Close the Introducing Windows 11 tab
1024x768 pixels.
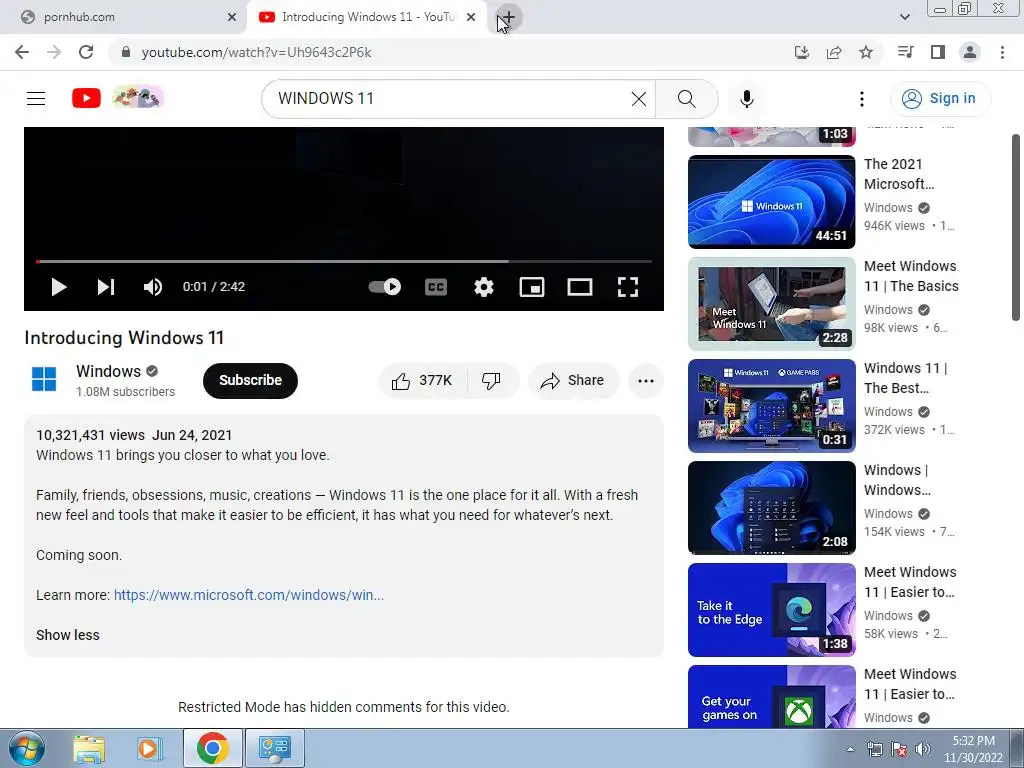click(x=471, y=18)
